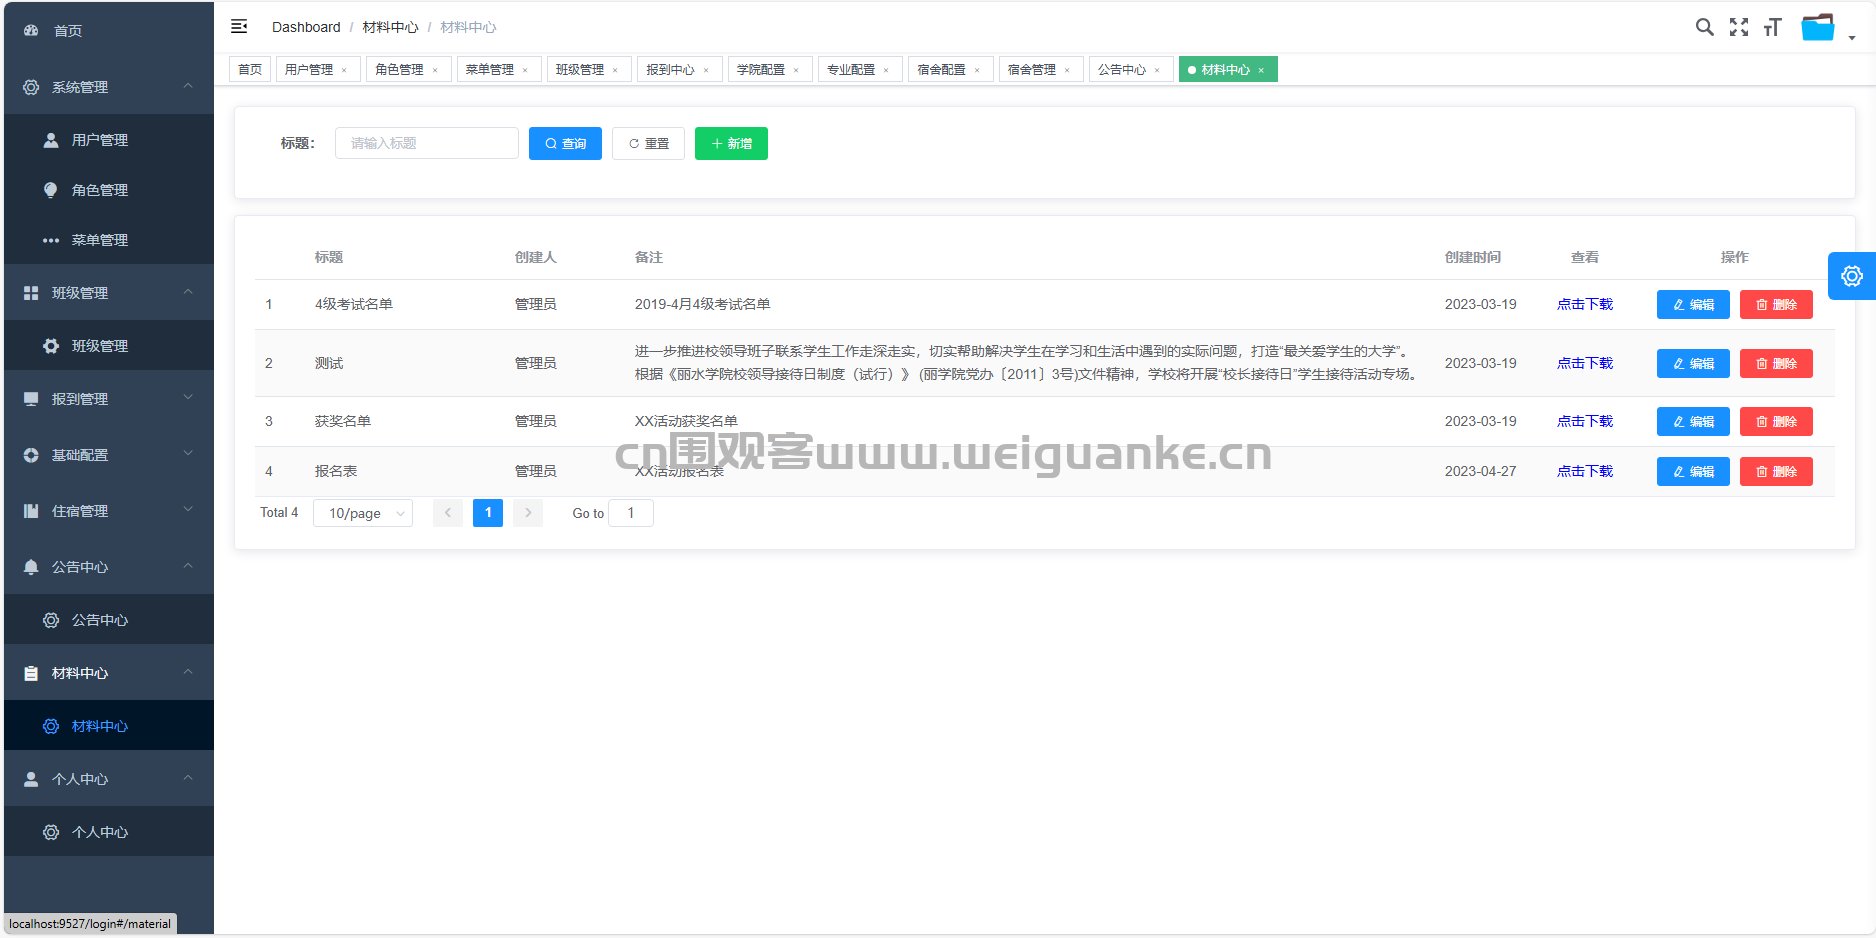
Task: Click the 报到管理 monitor icon
Action: [31, 399]
